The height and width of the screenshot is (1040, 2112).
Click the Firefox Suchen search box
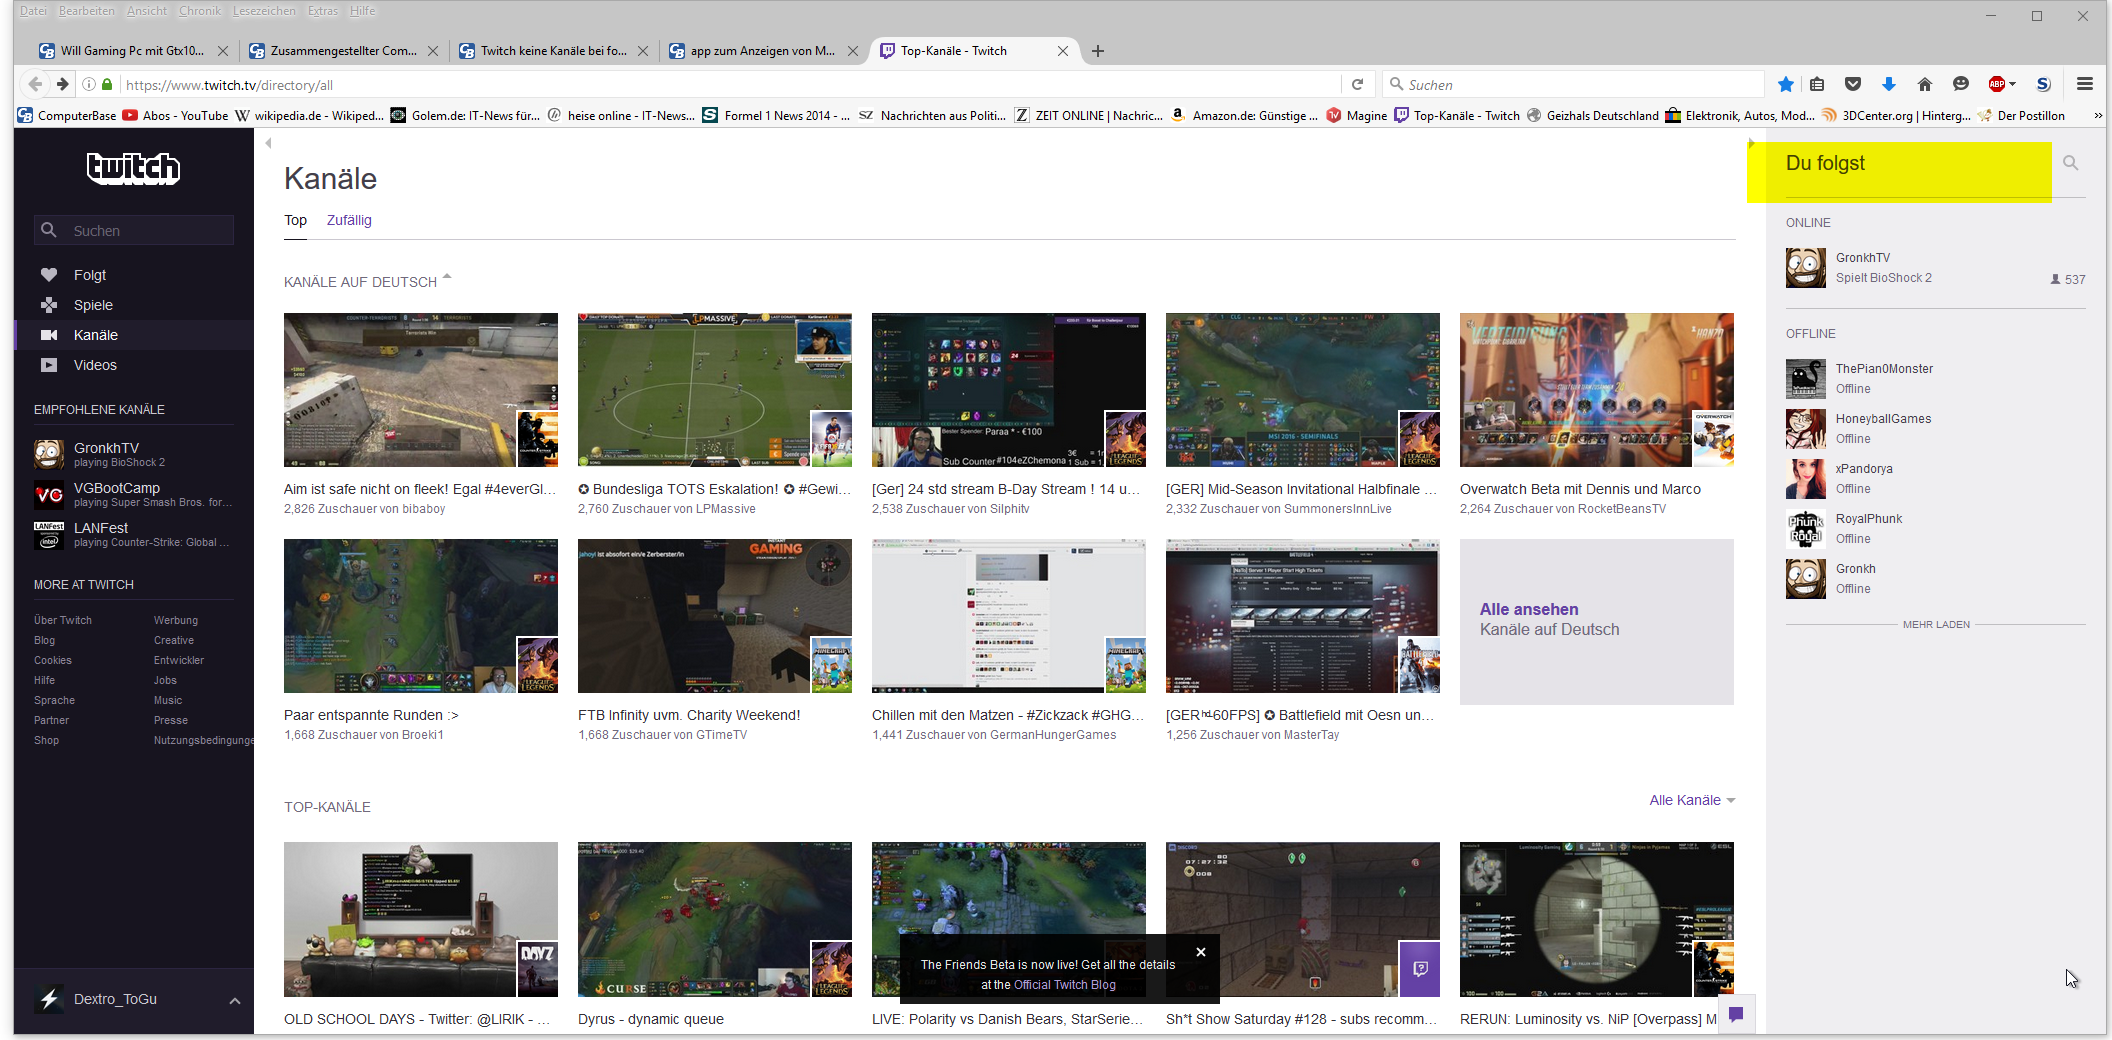(1572, 85)
